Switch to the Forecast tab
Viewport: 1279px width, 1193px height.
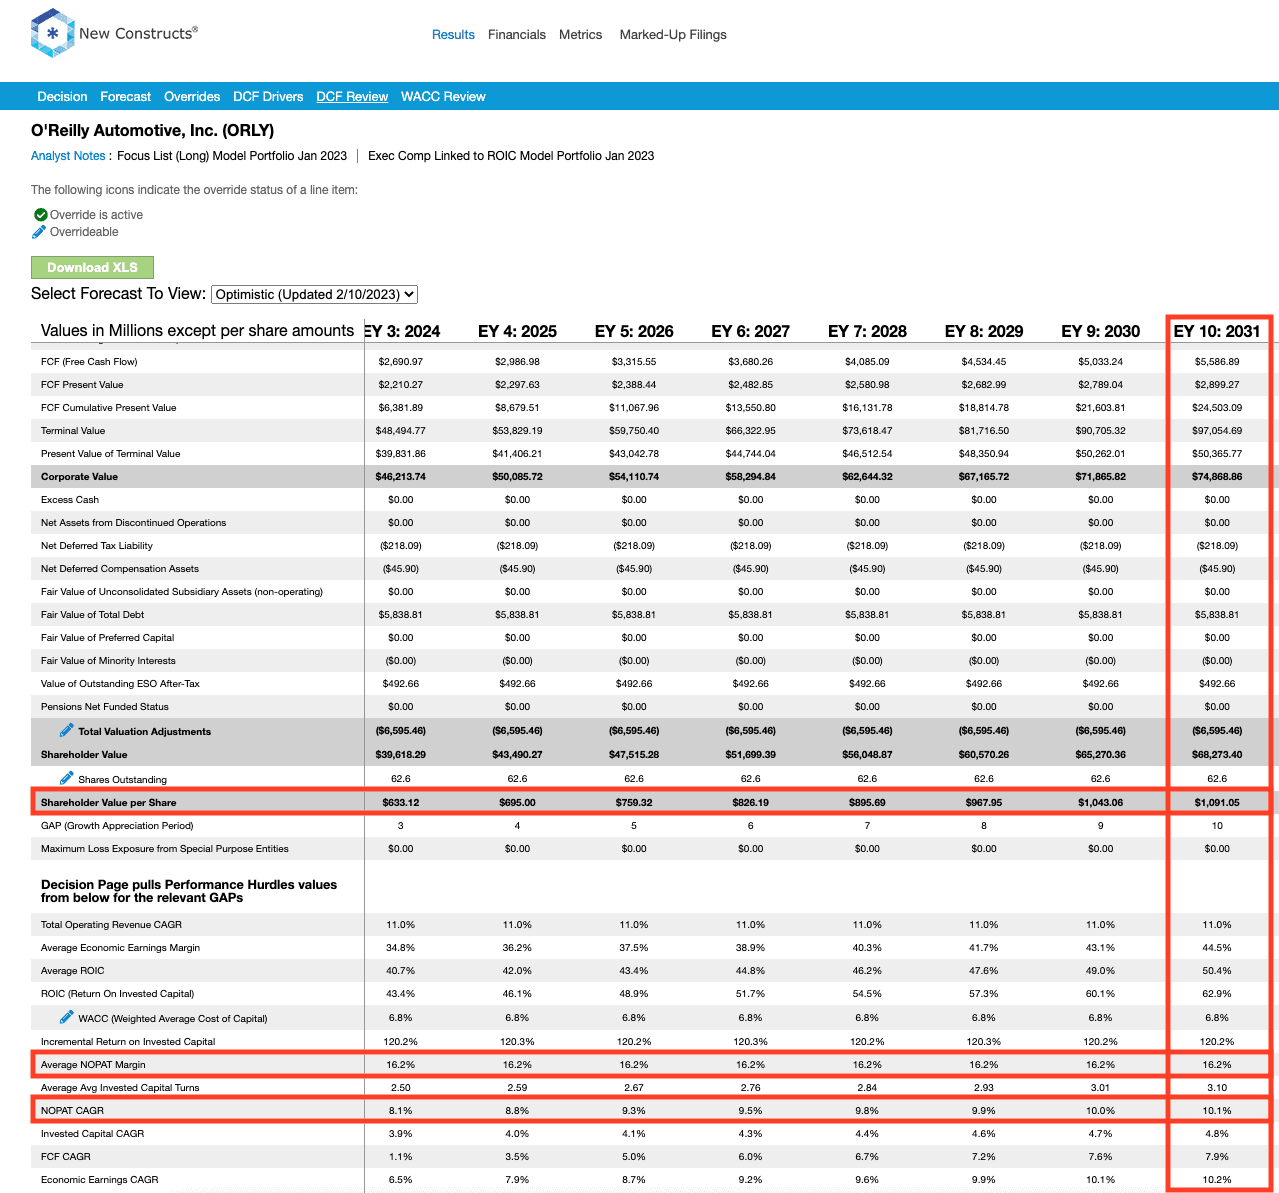coord(126,97)
